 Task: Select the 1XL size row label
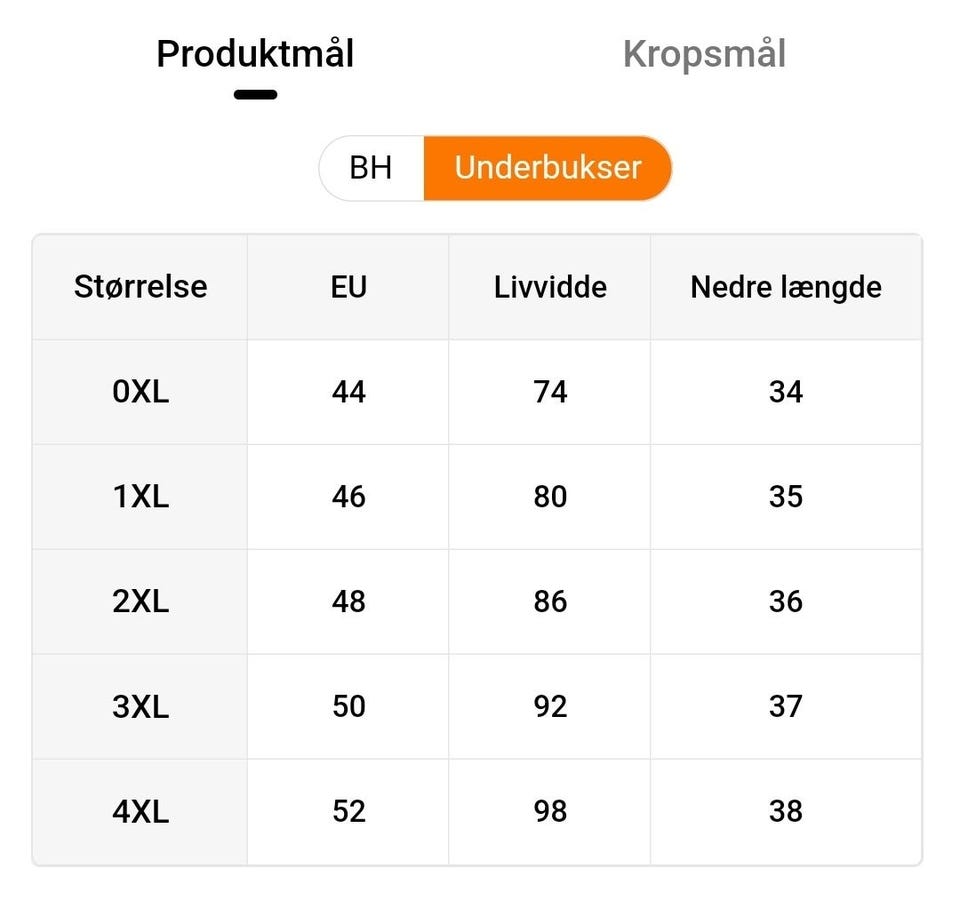click(140, 497)
